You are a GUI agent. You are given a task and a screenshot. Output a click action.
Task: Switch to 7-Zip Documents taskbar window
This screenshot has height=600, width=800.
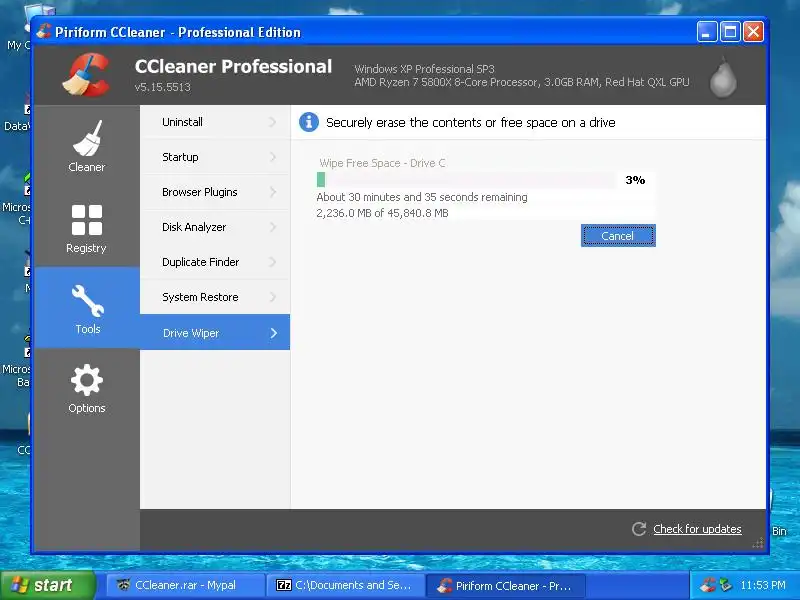[x=345, y=585]
